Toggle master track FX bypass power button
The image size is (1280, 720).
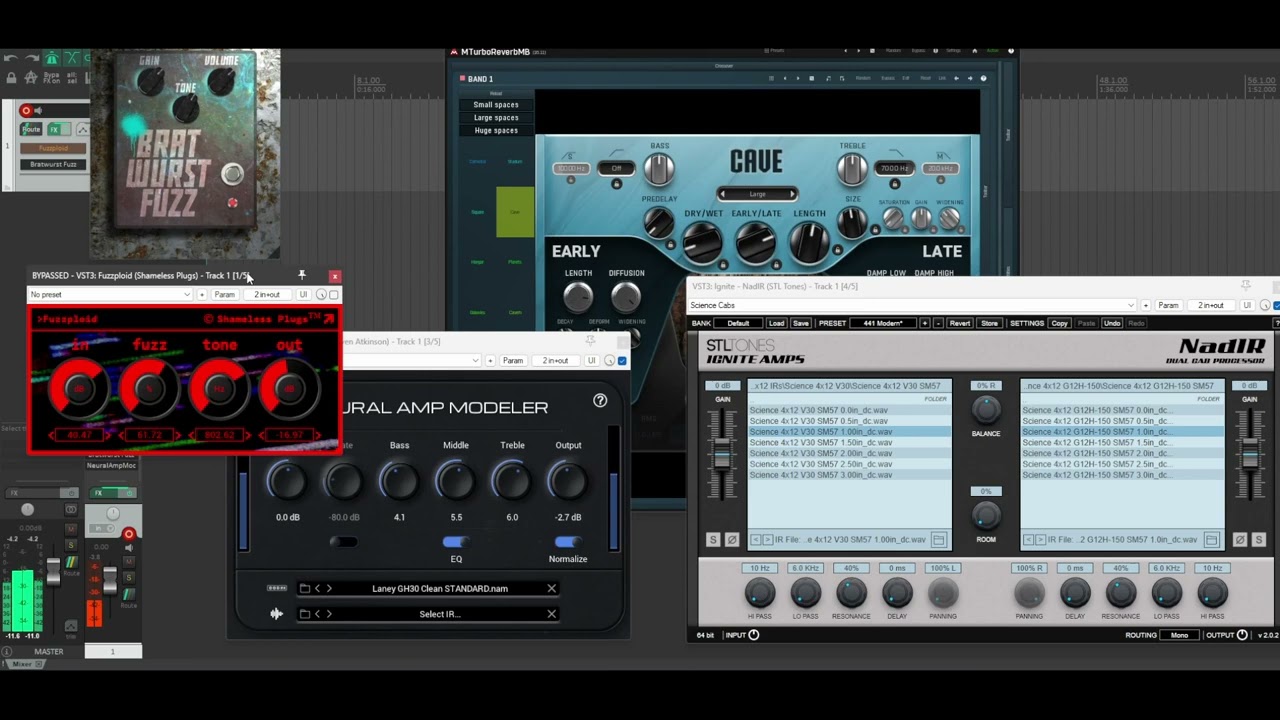[x=69, y=493]
